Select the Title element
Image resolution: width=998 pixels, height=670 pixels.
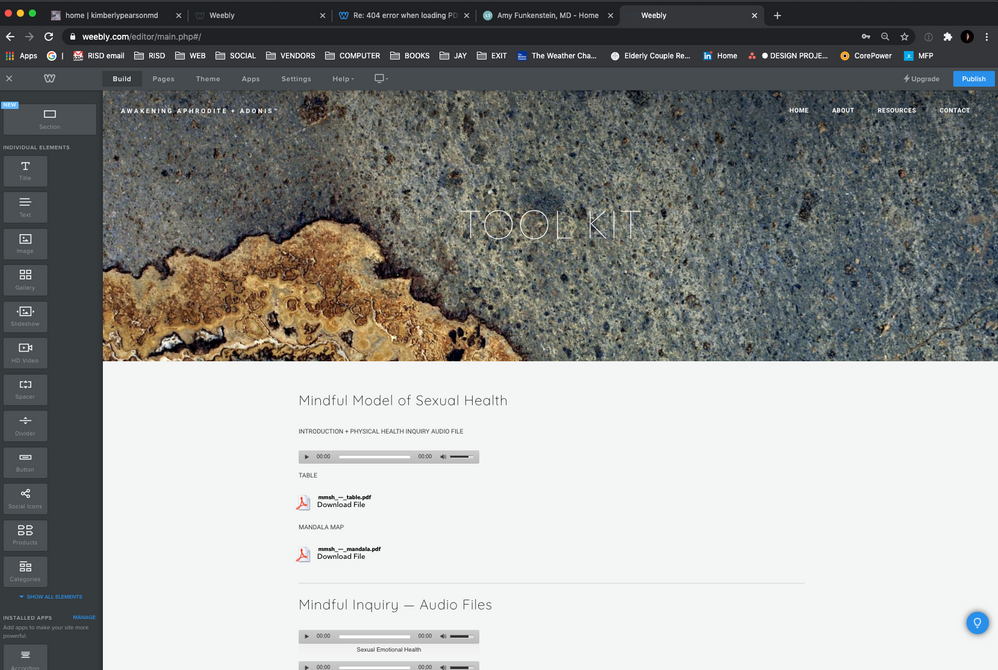(x=25, y=171)
